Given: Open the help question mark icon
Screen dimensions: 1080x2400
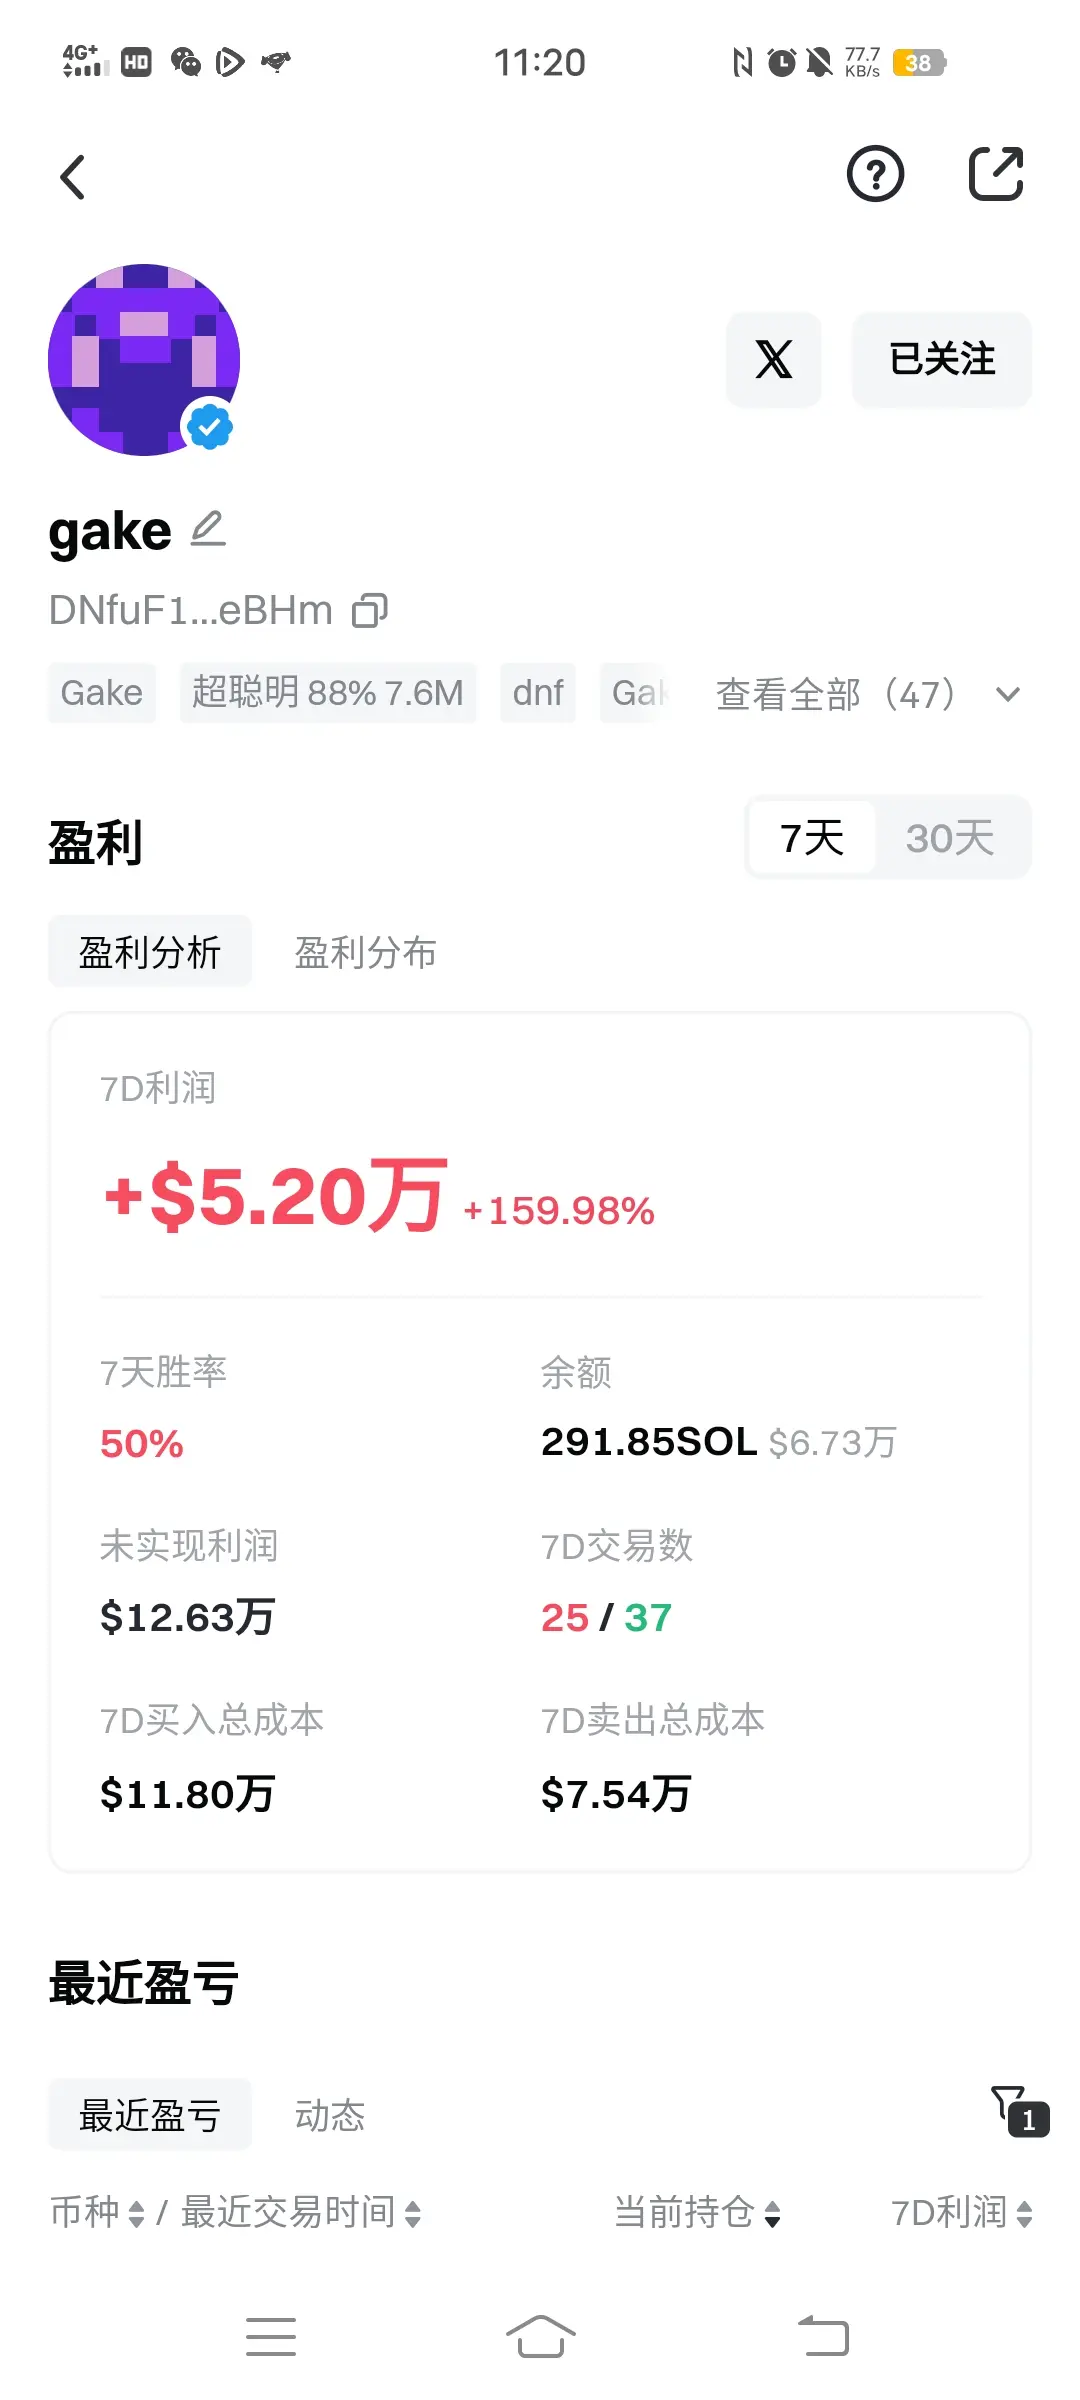Looking at the screenshot, I should [875, 175].
